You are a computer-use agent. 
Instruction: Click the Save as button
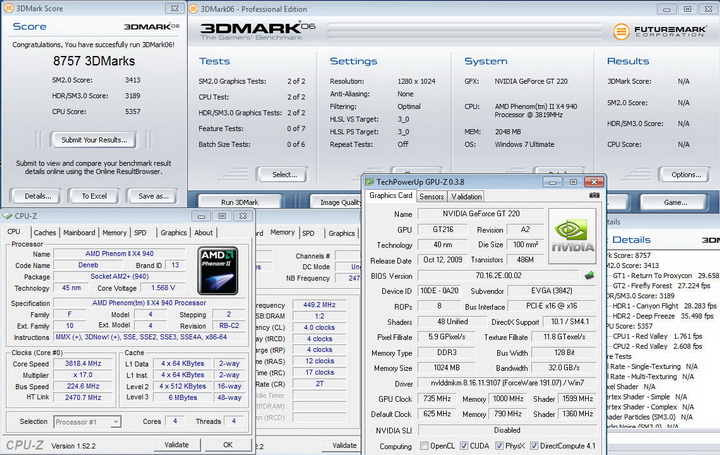(153, 196)
